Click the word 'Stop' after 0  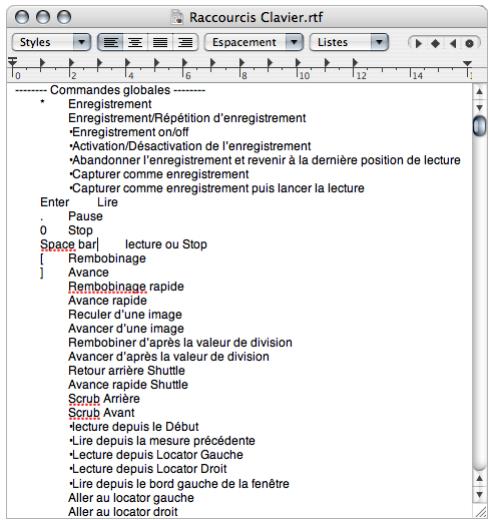(80, 230)
